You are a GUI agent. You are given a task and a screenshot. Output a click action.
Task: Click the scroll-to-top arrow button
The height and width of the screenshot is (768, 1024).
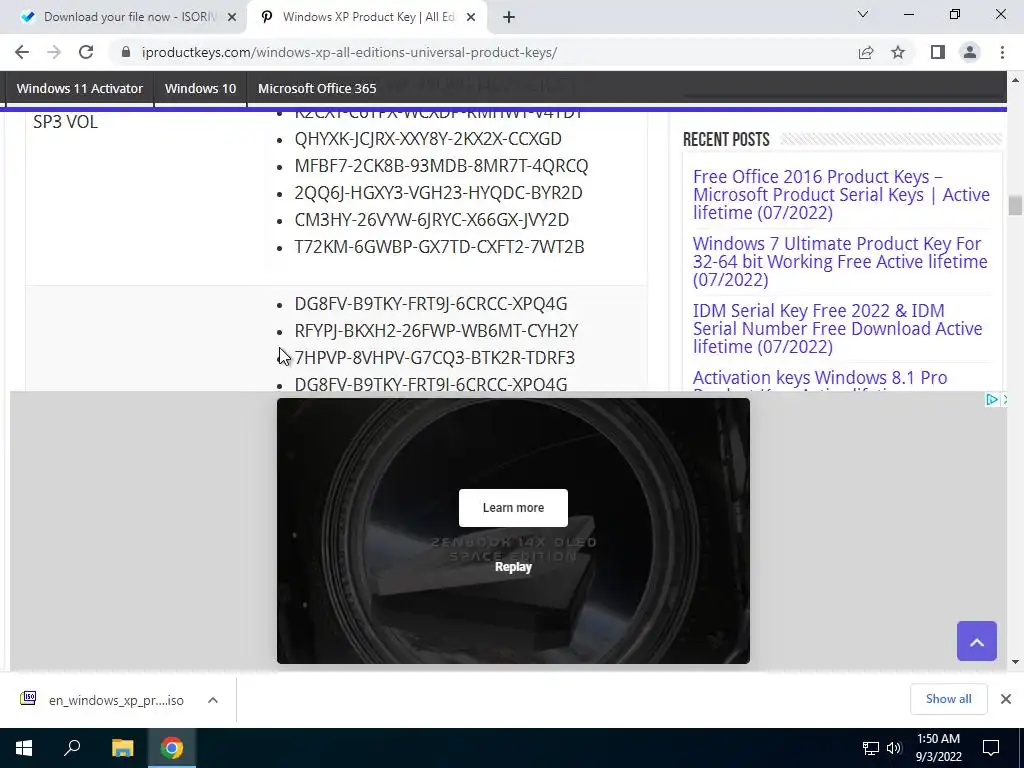(976, 641)
